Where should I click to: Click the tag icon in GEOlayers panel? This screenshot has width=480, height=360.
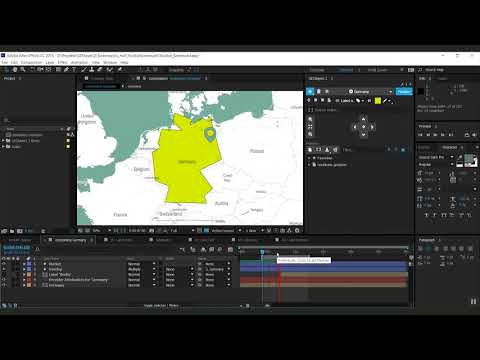click(358, 100)
